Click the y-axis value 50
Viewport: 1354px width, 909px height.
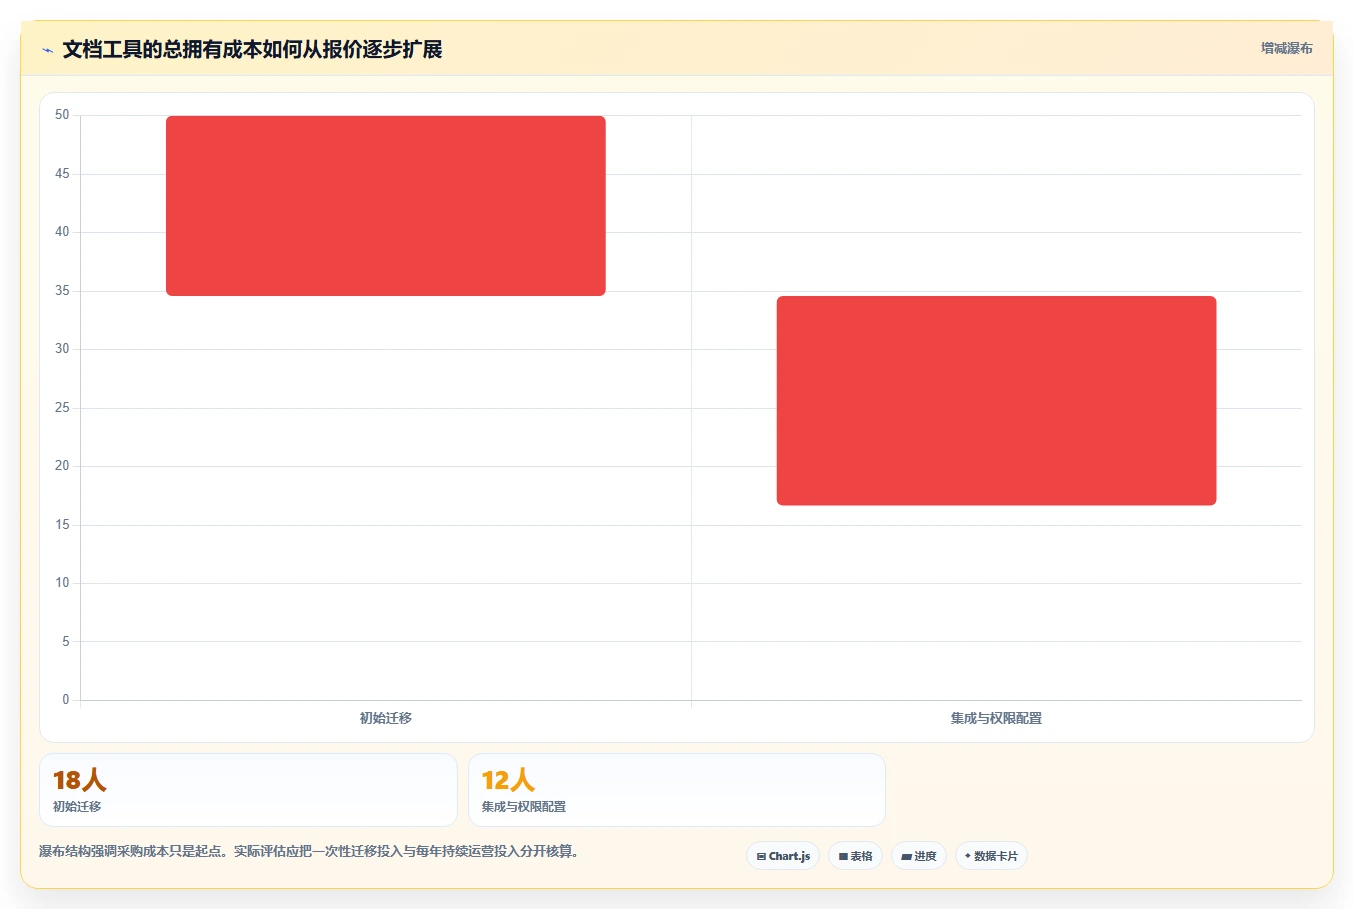click(x=62, y=115)
